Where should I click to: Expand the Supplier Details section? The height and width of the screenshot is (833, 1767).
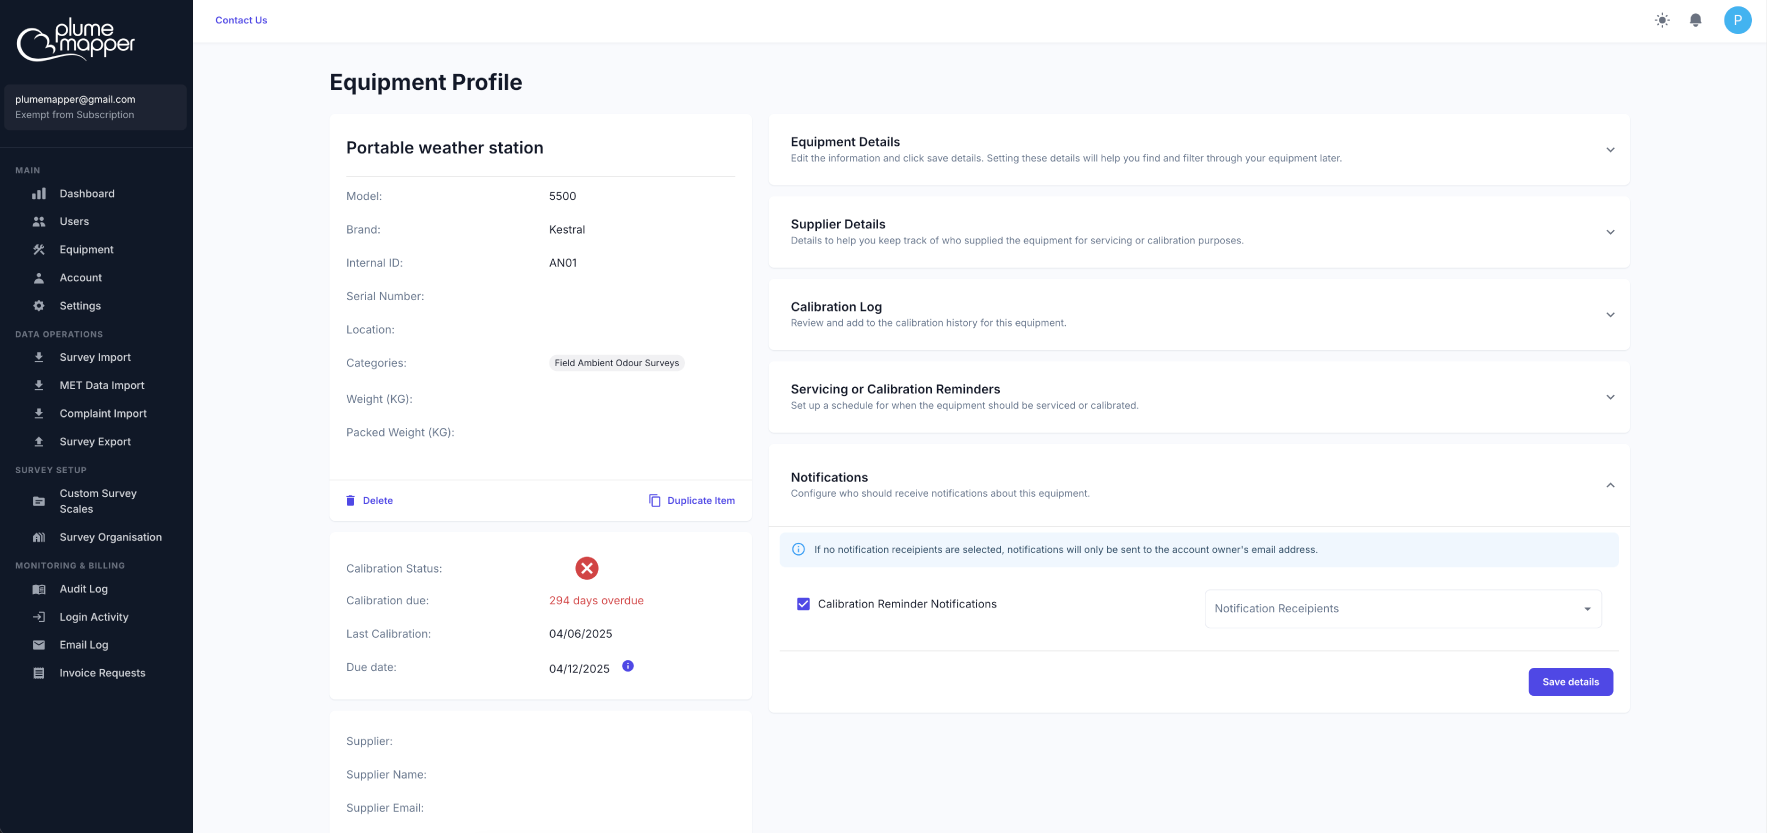tap(1199, 232)
